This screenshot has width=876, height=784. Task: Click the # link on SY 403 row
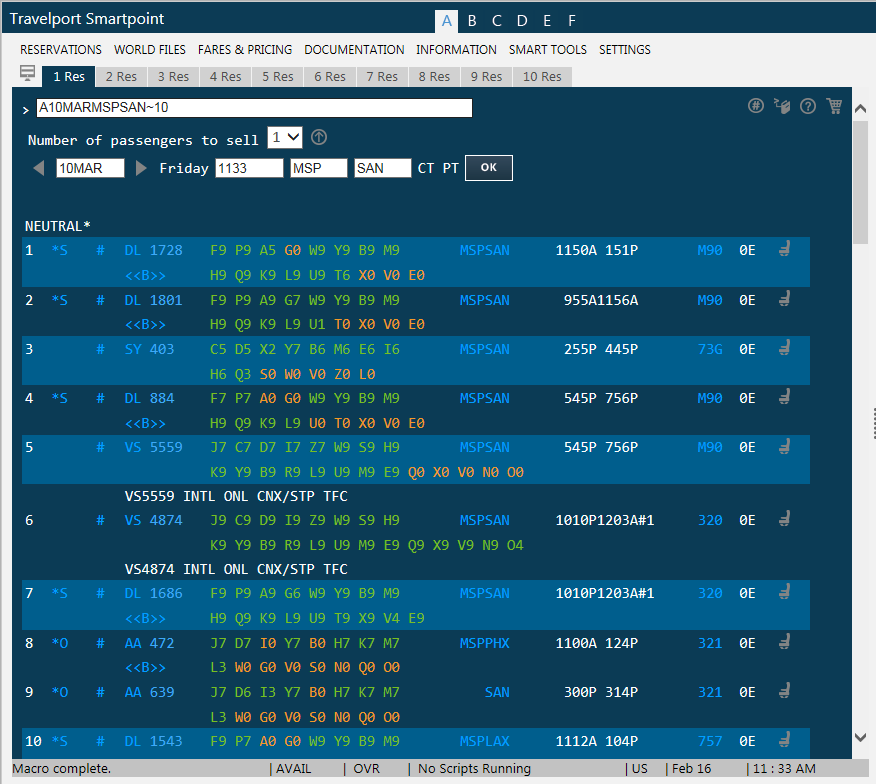tap(100, 349)
